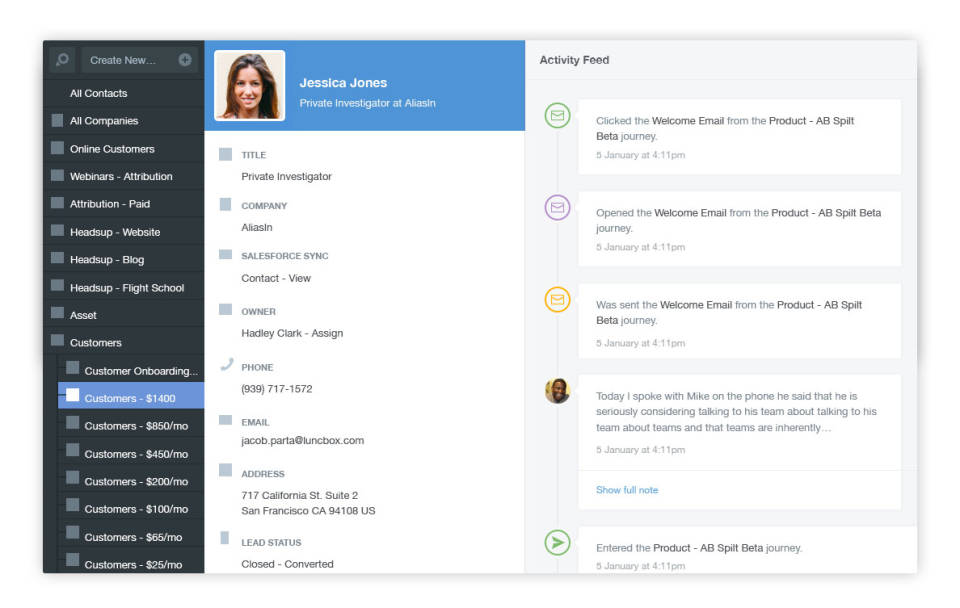Toggle the checkbox beside Customer Onboarding
The height and width of the screenshot is (608, 960).
click(73, 367)
